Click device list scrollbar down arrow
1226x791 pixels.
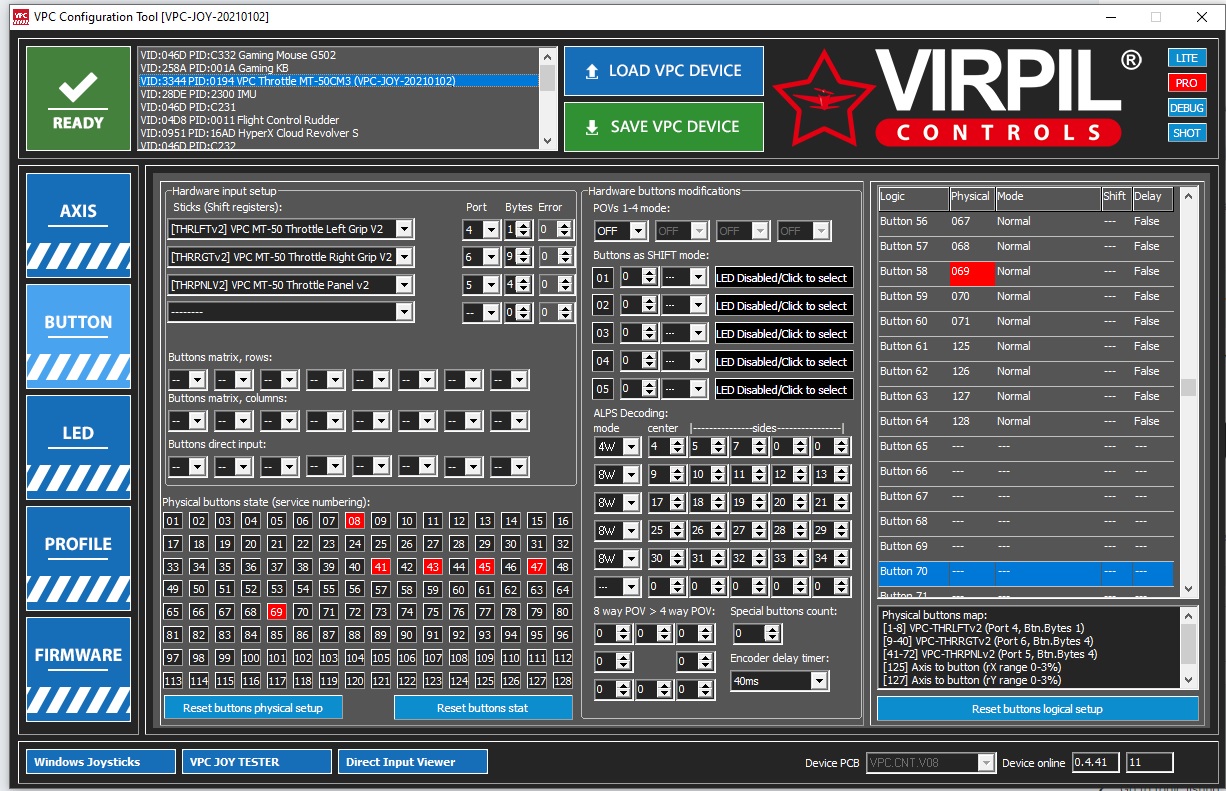[x=547, y=142]
